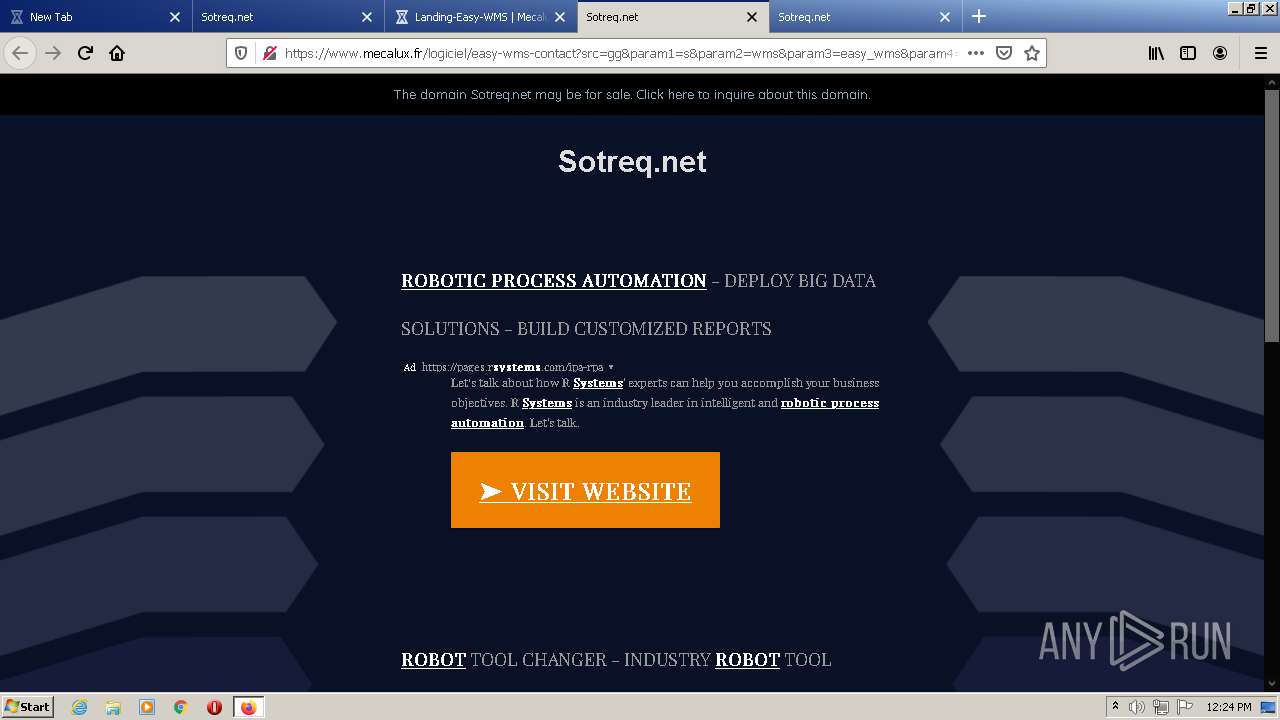Screen dimensions: 1280x720
Task: Open Action Center flag icon
Action: pos(1183,707)
